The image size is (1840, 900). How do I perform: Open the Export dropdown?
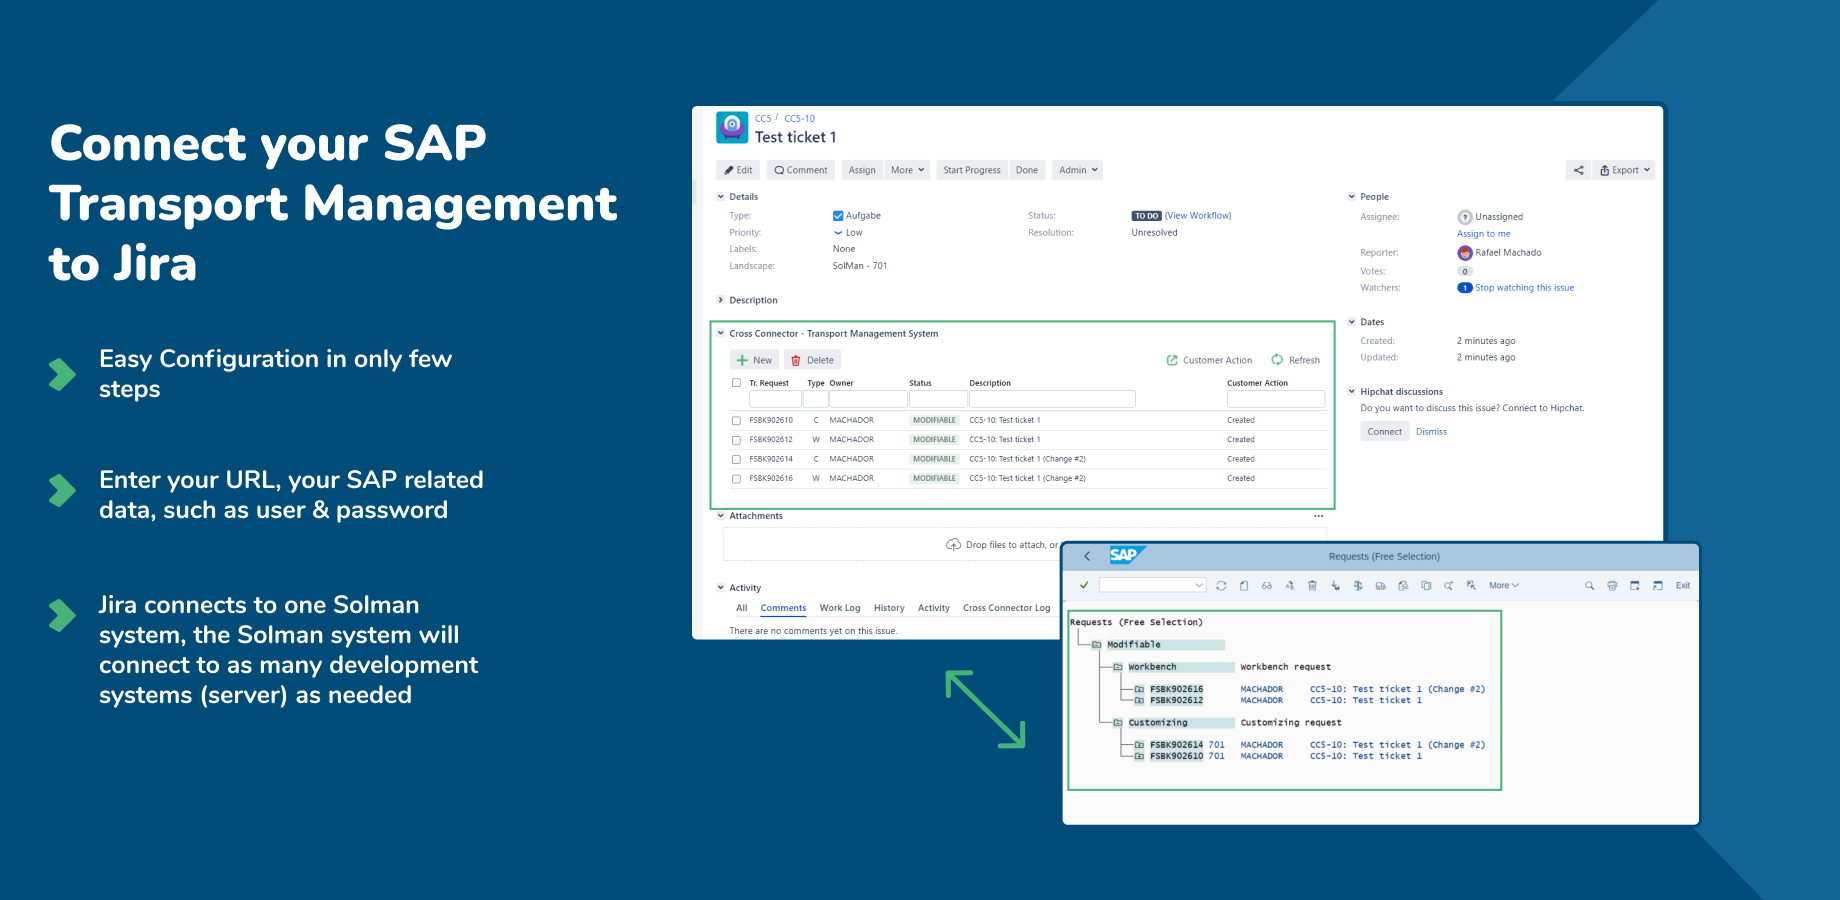tap(1625, 170)
